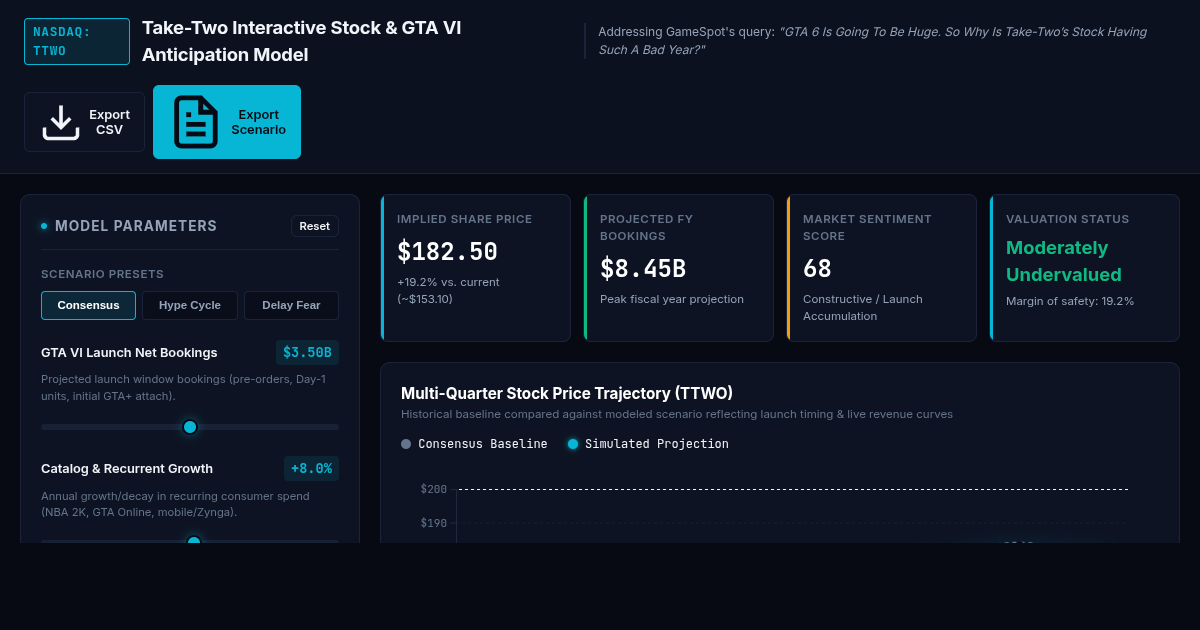The height and width of the screenshot is (630, 1200).
Task: Toggle the Simulated Projection legend item
Action: click(648, 444)
